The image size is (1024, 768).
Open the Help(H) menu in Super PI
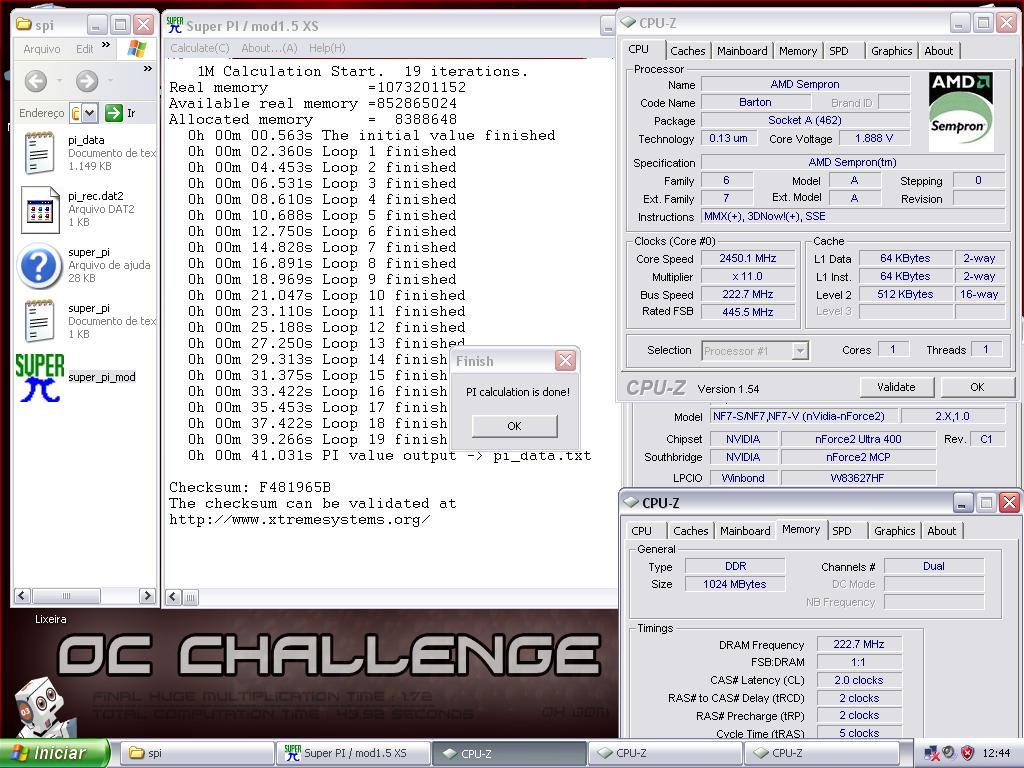327,48
